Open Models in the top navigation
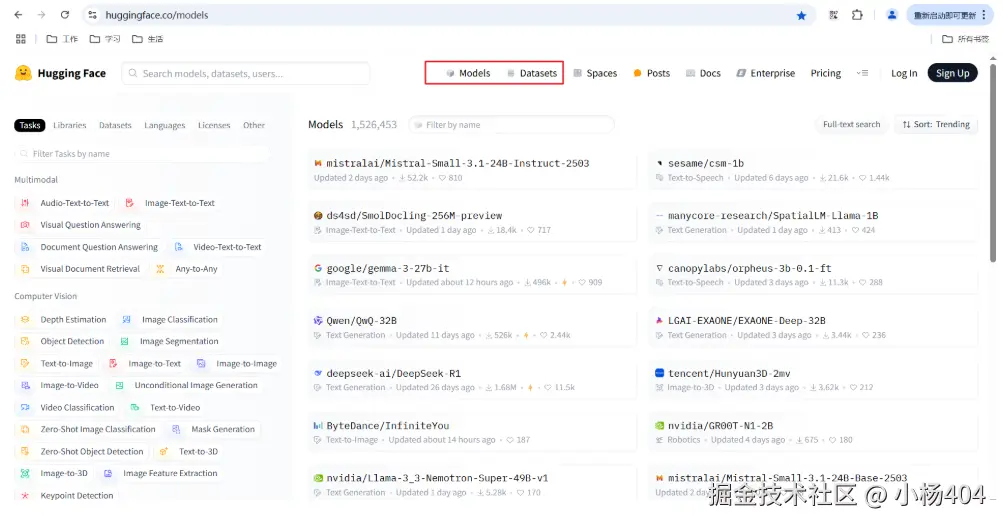This screenshot has height=526, width=1003. coord(468,73)
